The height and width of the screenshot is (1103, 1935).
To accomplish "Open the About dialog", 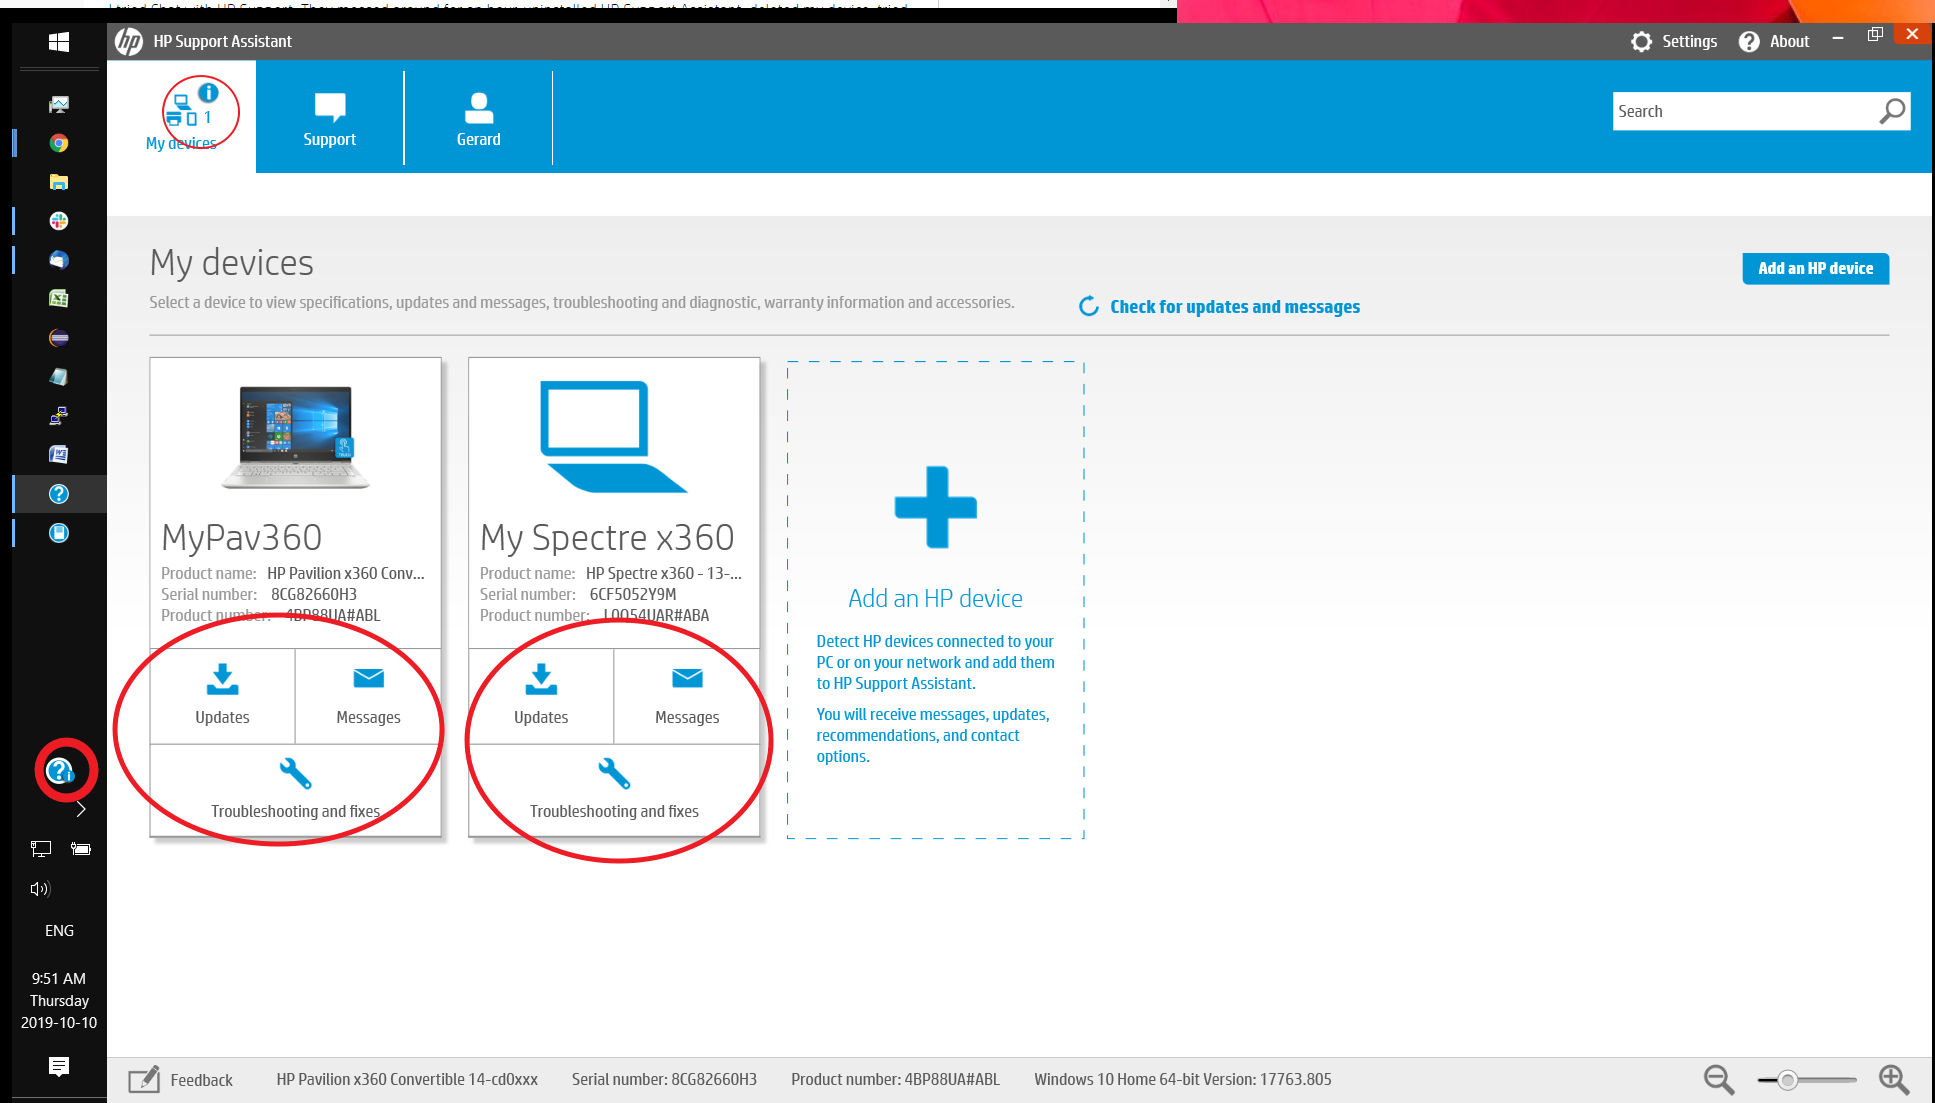I will pyautogui.click(x=1775, y=41).
